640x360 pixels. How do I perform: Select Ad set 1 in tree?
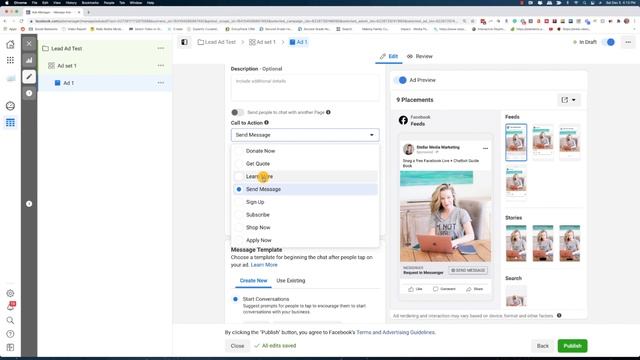[62, 65]
